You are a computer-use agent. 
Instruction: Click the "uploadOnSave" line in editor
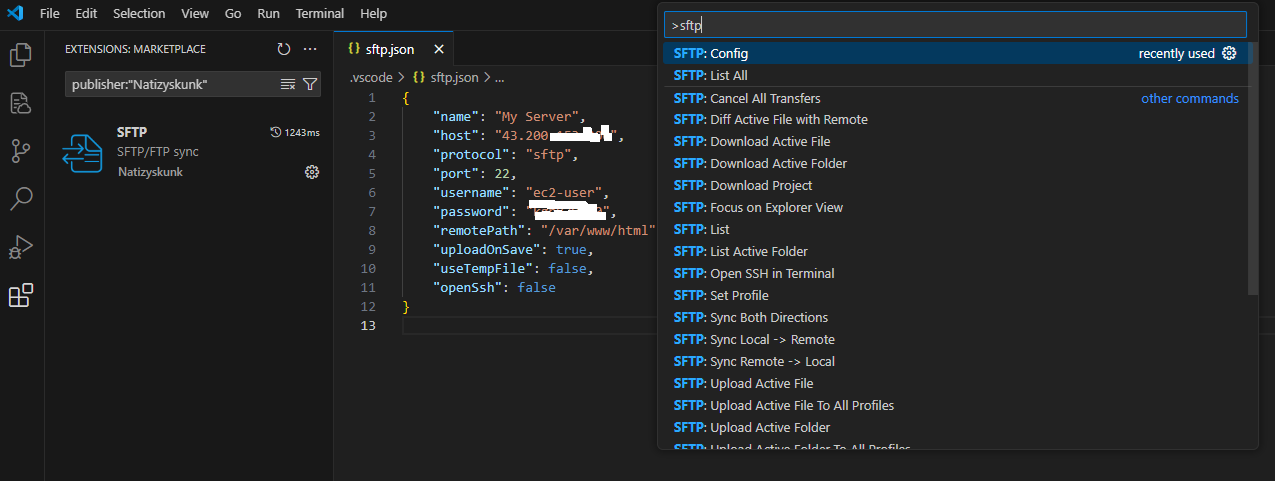pos(513,249)
